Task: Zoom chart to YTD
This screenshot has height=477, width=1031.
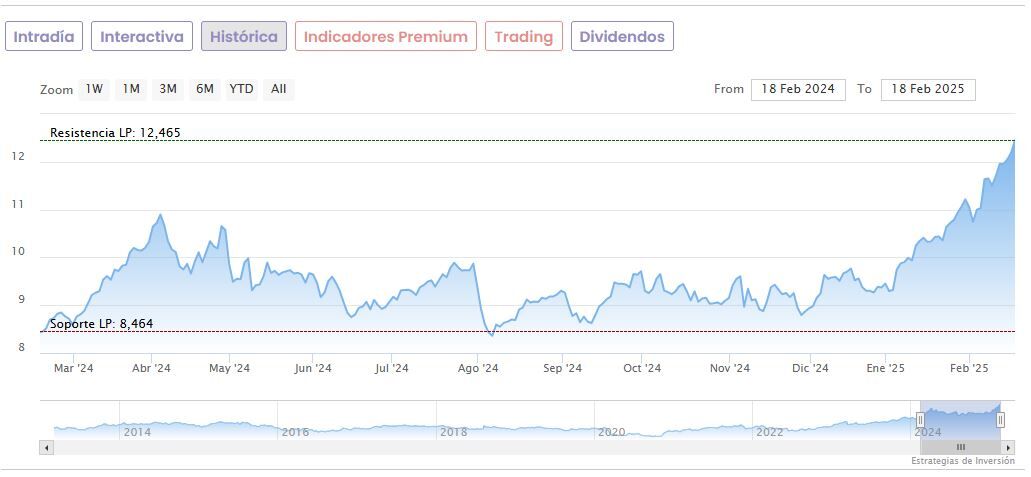Action: tap(241, 89)
